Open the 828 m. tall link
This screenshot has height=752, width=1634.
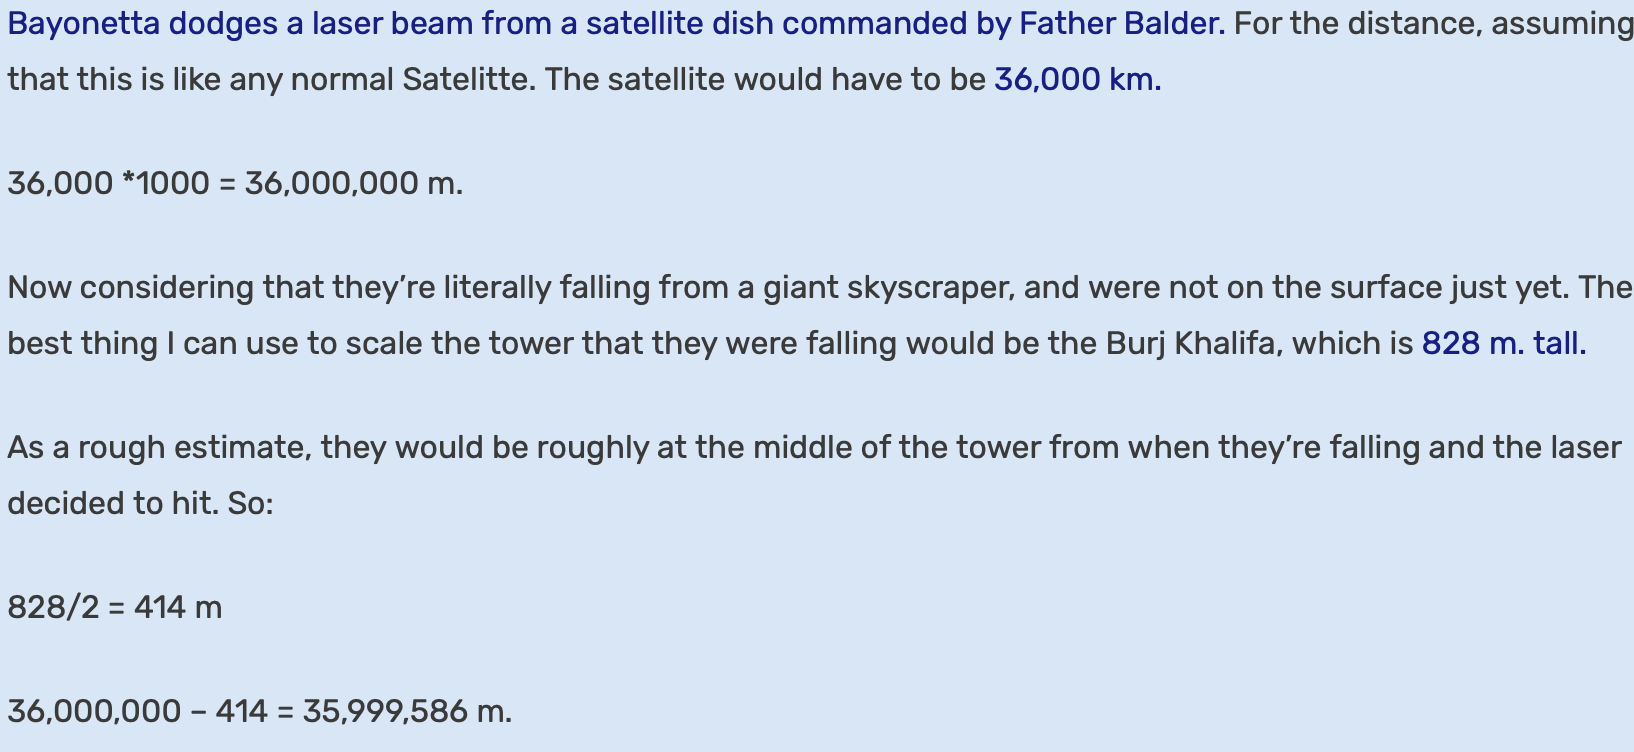click(1504, 343)
